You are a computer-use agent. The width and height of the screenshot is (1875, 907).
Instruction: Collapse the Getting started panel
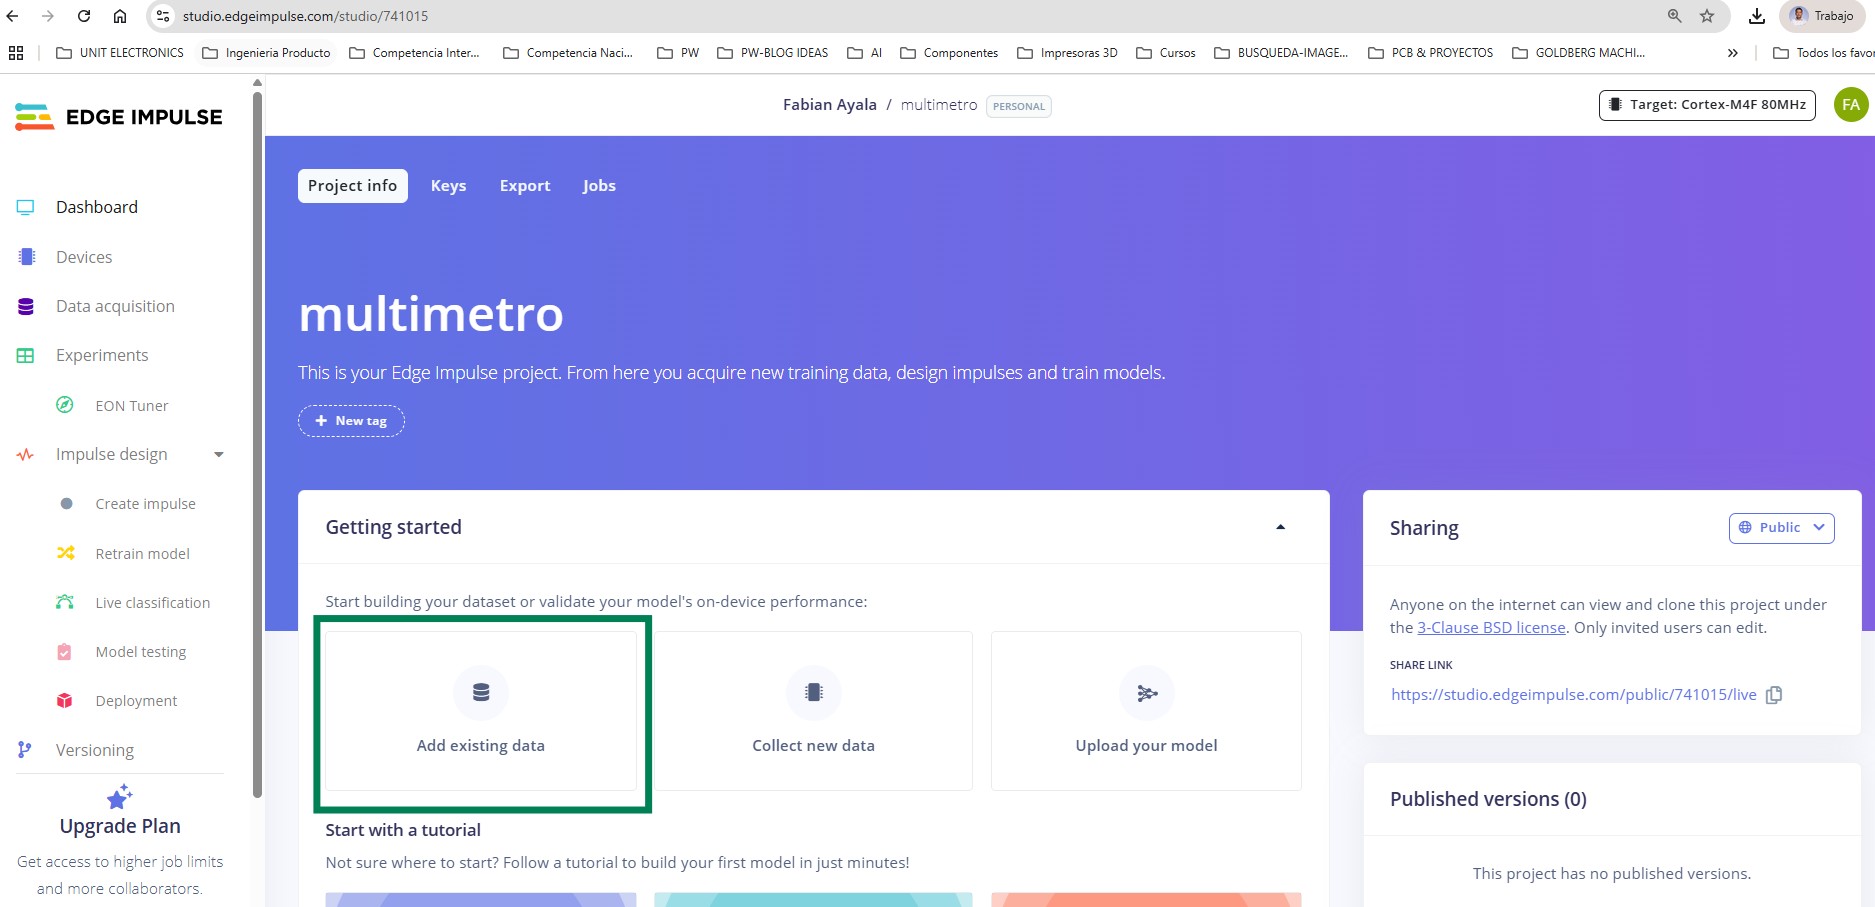pyautogui.click(x=1280, y=527)
